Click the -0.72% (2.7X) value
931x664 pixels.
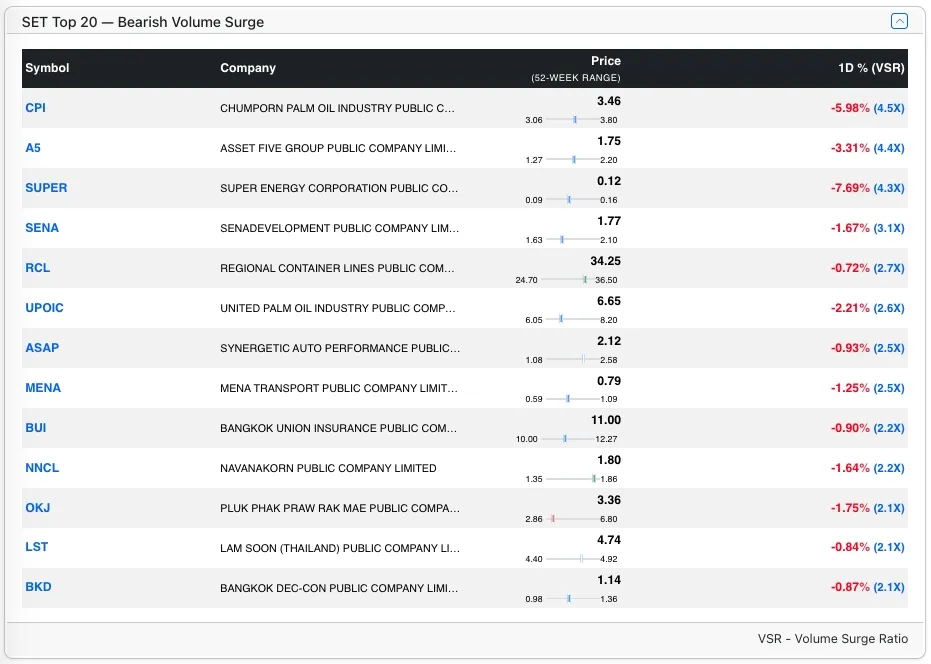click(x=867, y=268)
